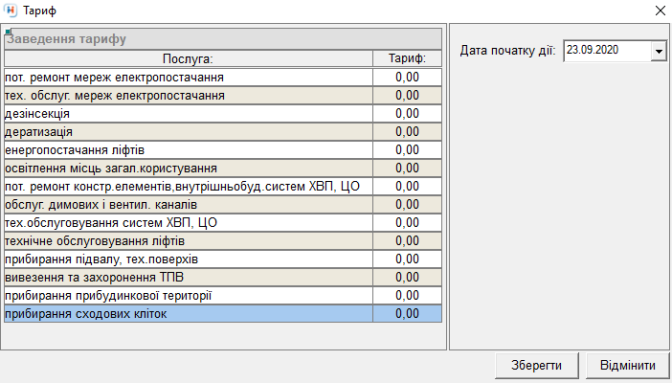This screenshot has height=383, width=672.
Task: Click the Відмінити button
Action: (627, 365)
